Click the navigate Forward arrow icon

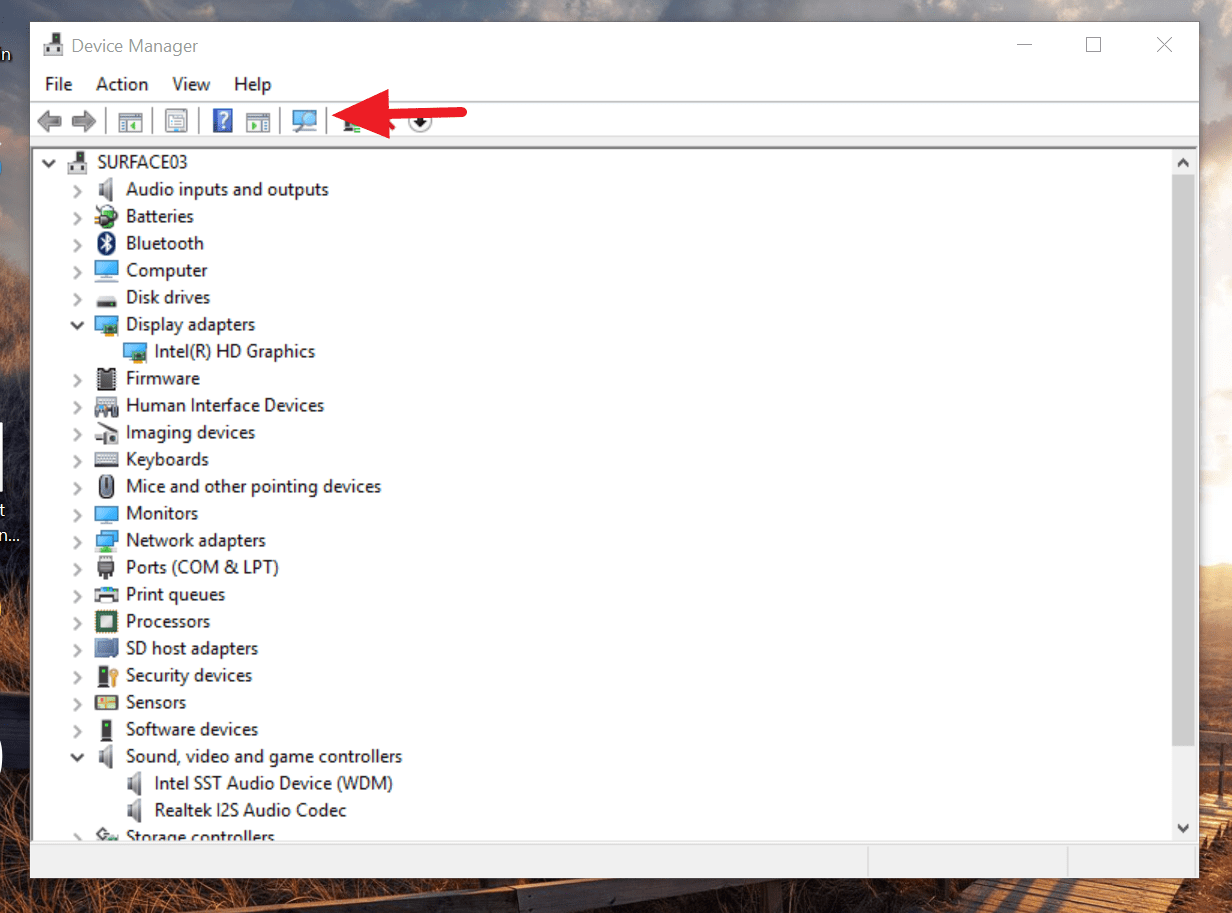click(x=84, y=120)
